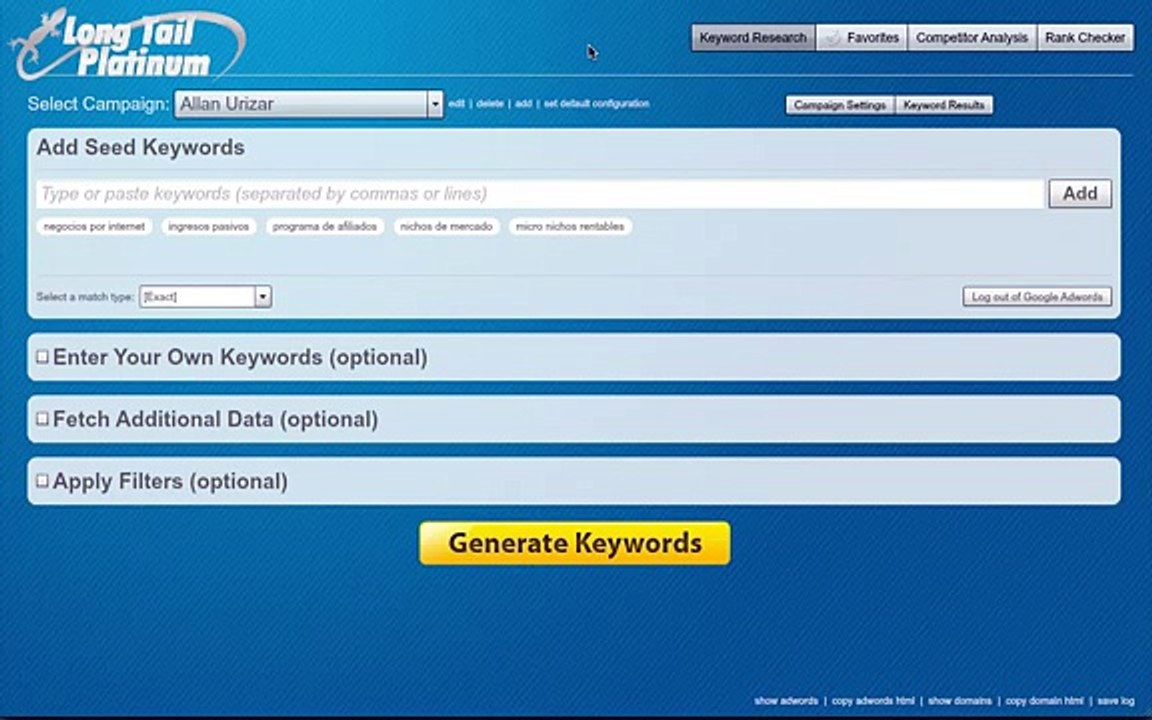Click the Add Seed Keywords heading
The height and width of the screenshot is (720, 1152).
[140, 148]
